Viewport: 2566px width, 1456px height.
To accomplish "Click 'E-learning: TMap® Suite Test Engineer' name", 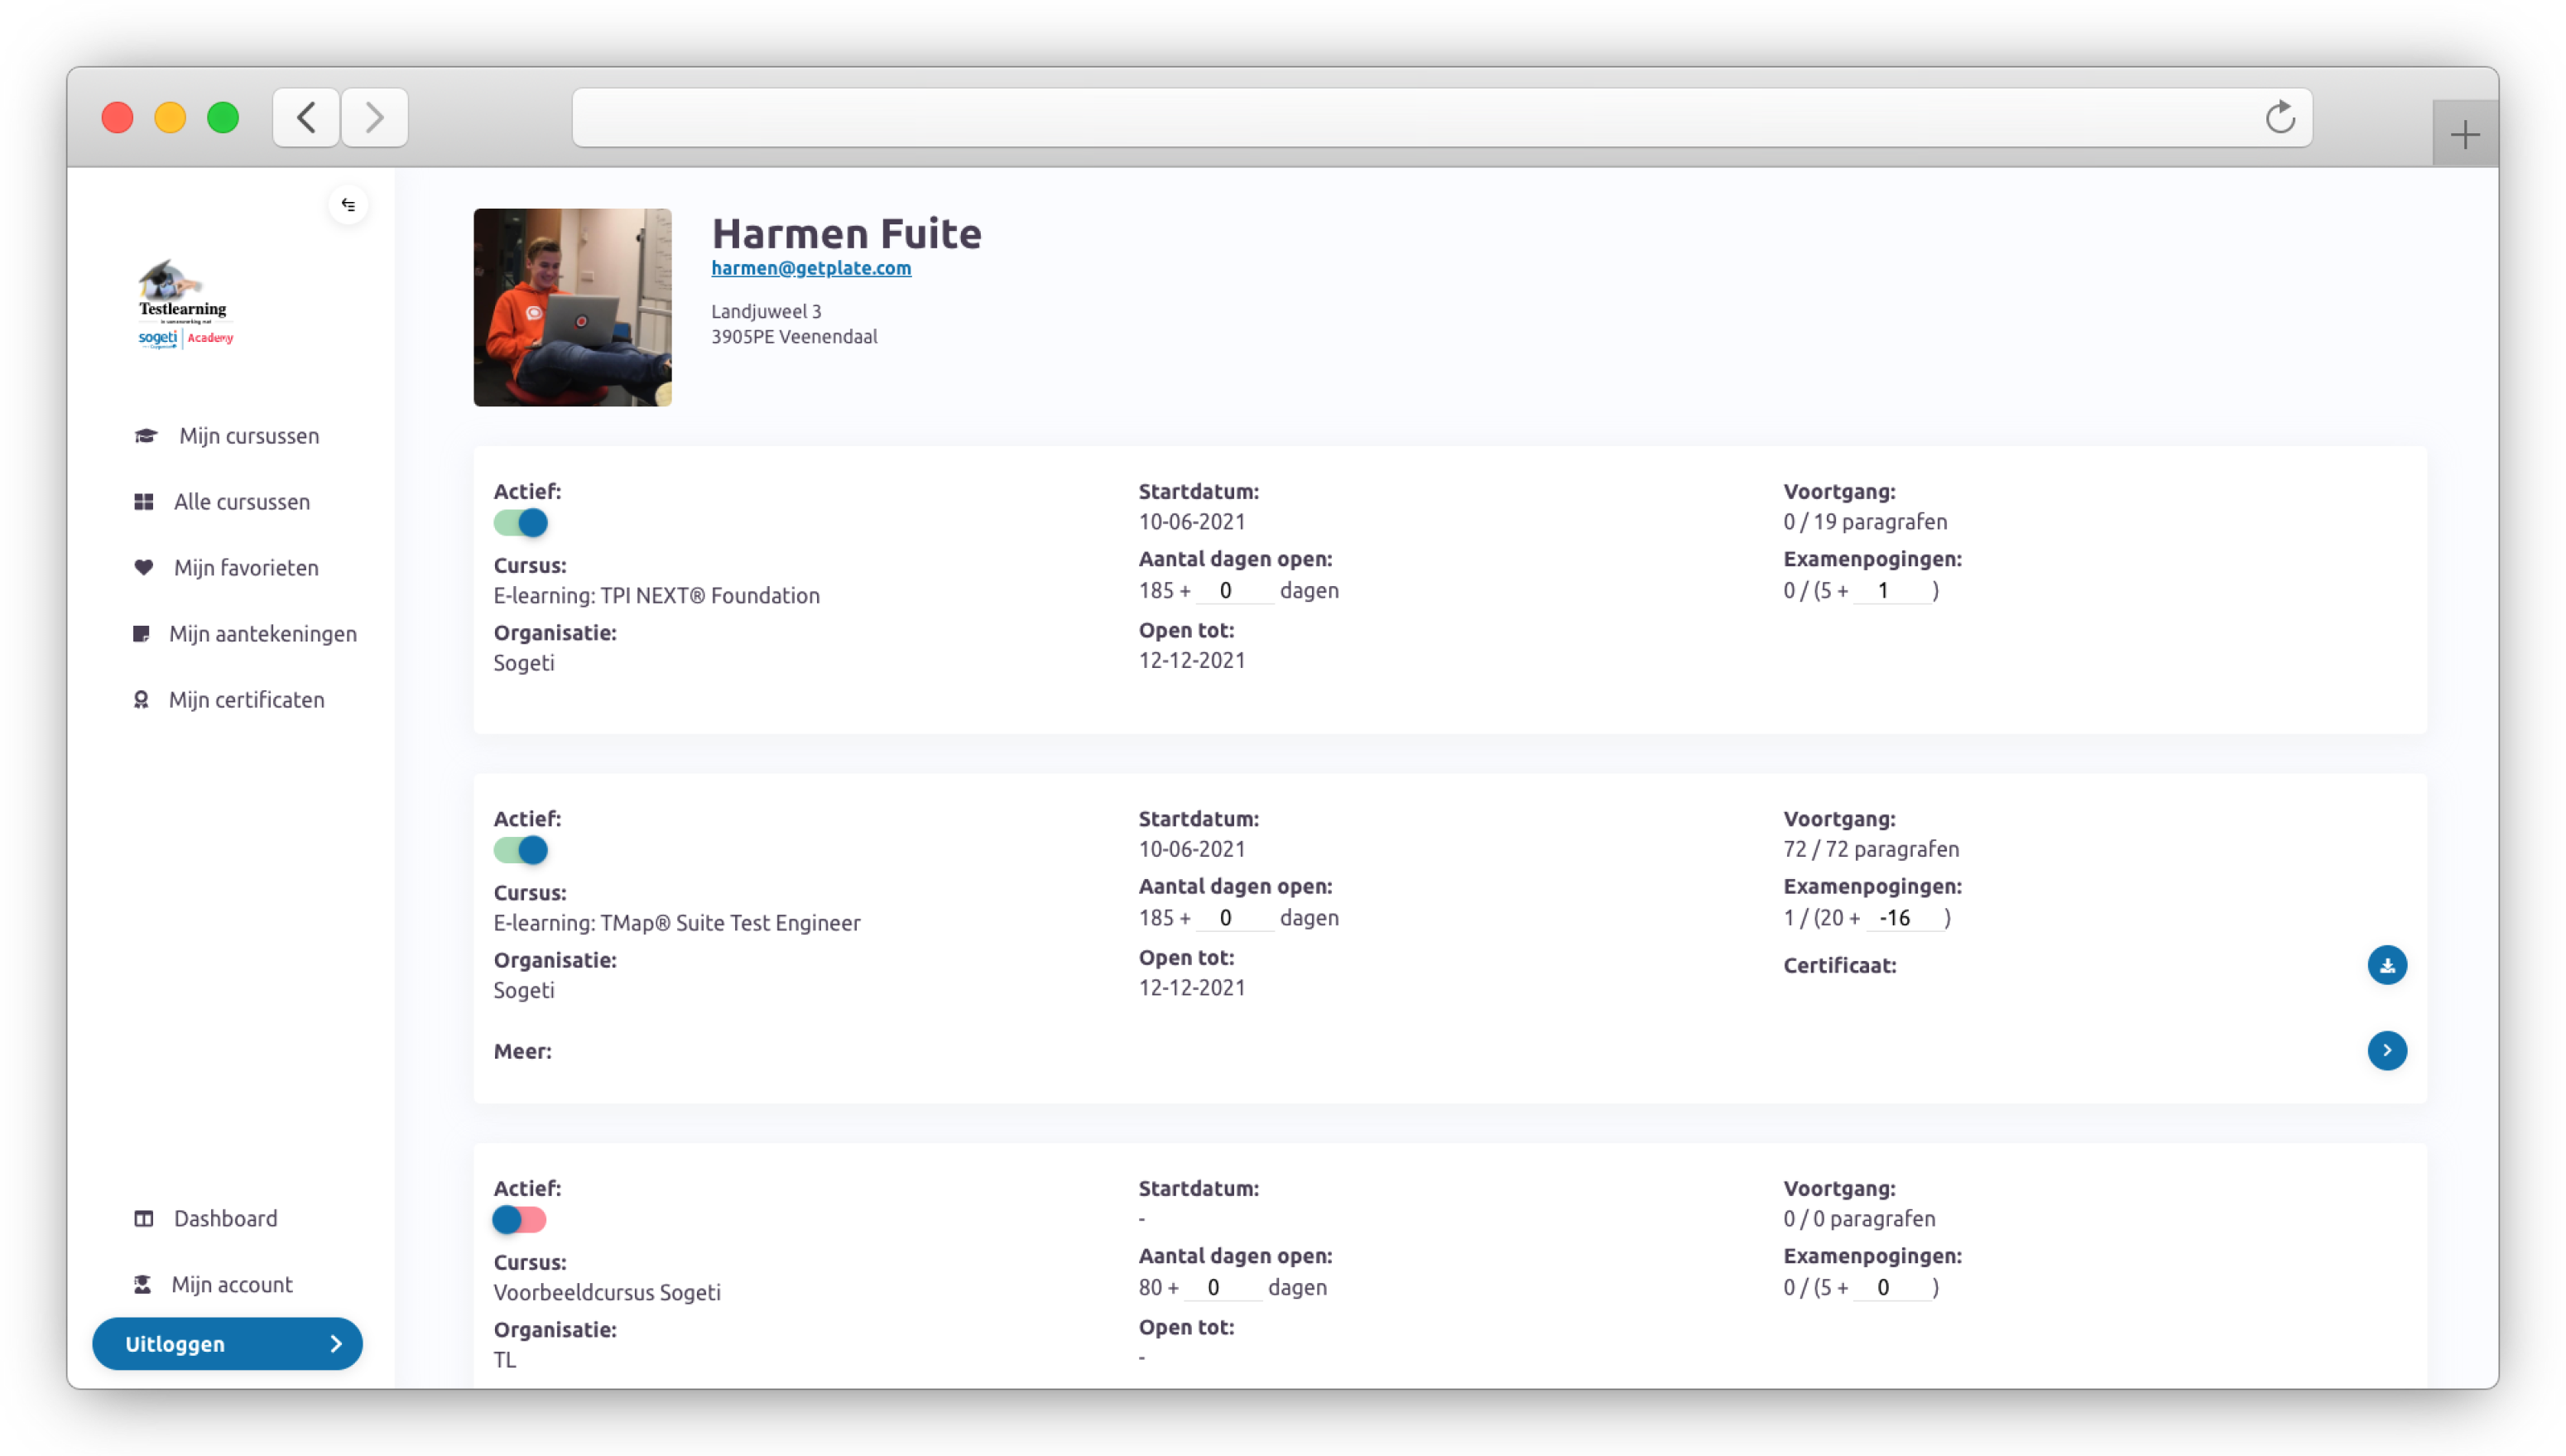I will 677,923.
